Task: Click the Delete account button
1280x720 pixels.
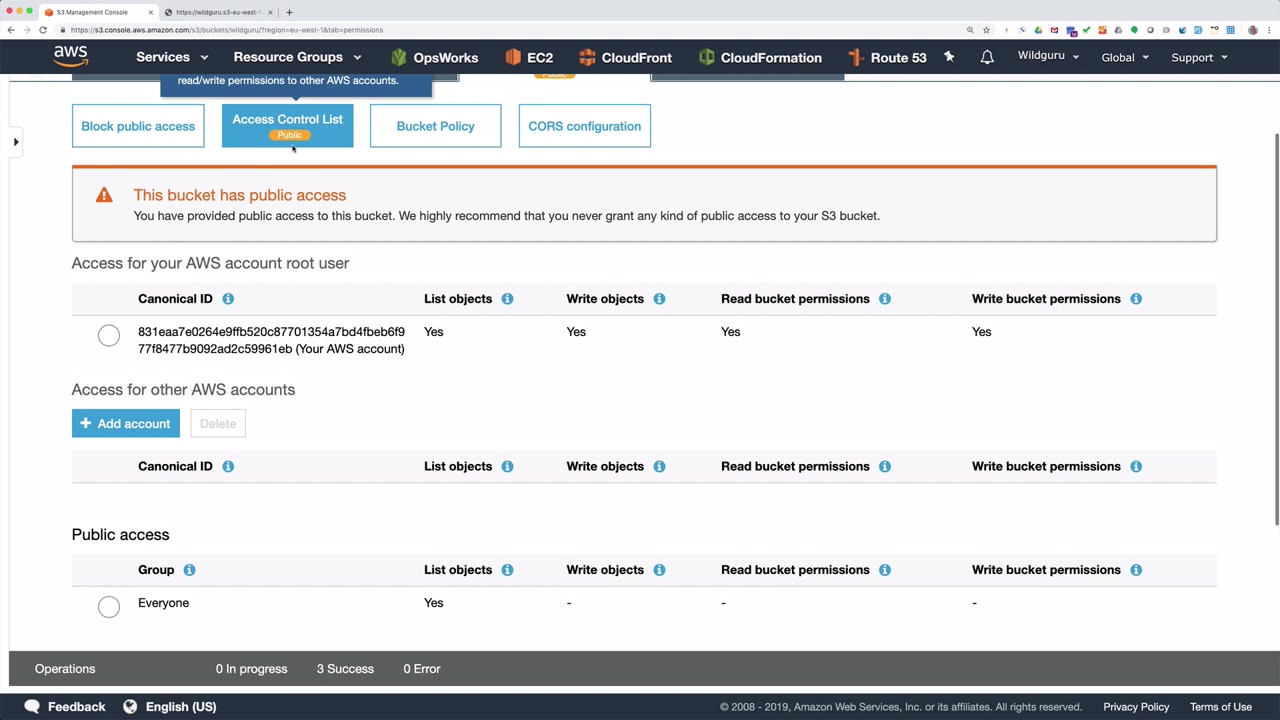Action: pyautogui.click(x=218, y=424)
